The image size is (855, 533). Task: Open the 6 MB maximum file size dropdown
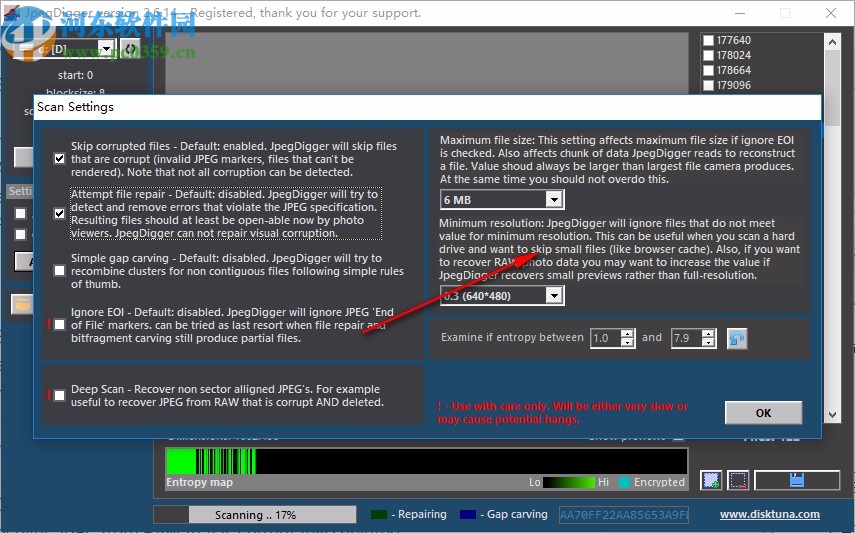click(x=554, y=200)
